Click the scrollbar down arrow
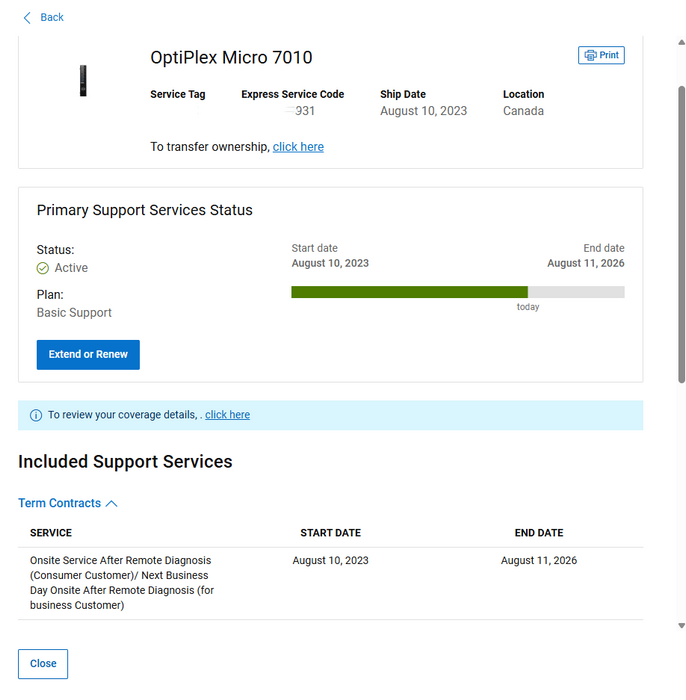Viewport: 686px width, 700px height. click(681, 625)
